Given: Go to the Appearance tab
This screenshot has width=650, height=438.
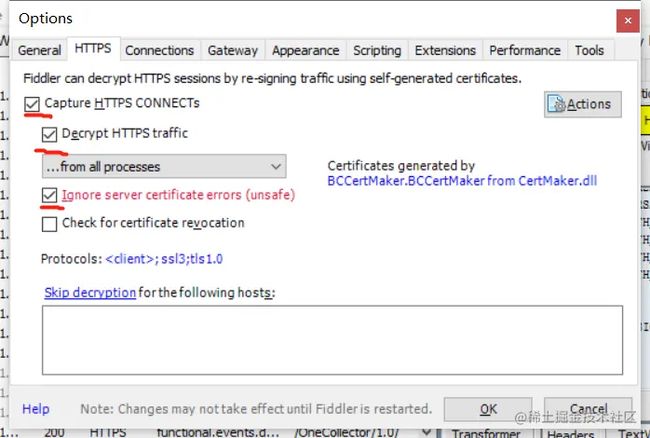Looking at the screenshot, I should pyautogui.click(x=306, y=51).
